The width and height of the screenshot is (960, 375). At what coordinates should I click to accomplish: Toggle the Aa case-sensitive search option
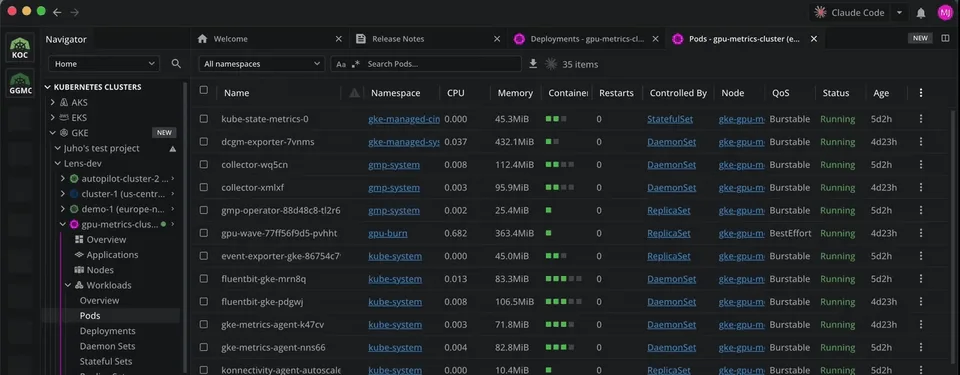[341, 64]
